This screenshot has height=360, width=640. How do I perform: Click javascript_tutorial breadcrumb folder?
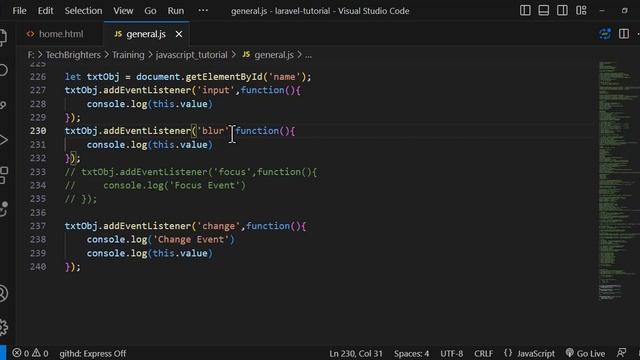tap(191, 55)
